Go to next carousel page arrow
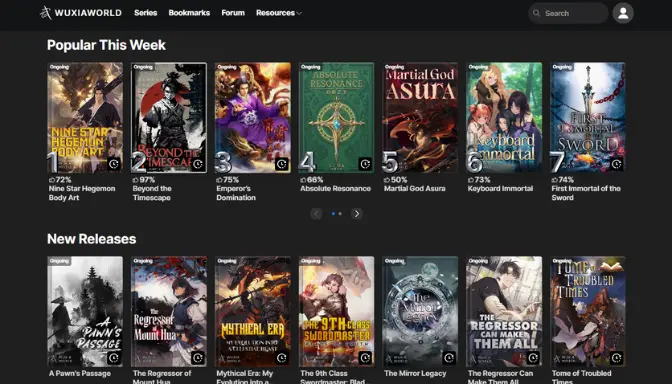 (357, 213)
